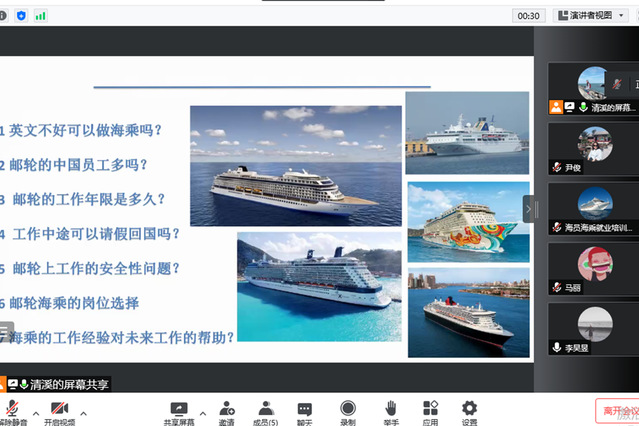Unmute microphone with 解除静音 button

point(14,410)
